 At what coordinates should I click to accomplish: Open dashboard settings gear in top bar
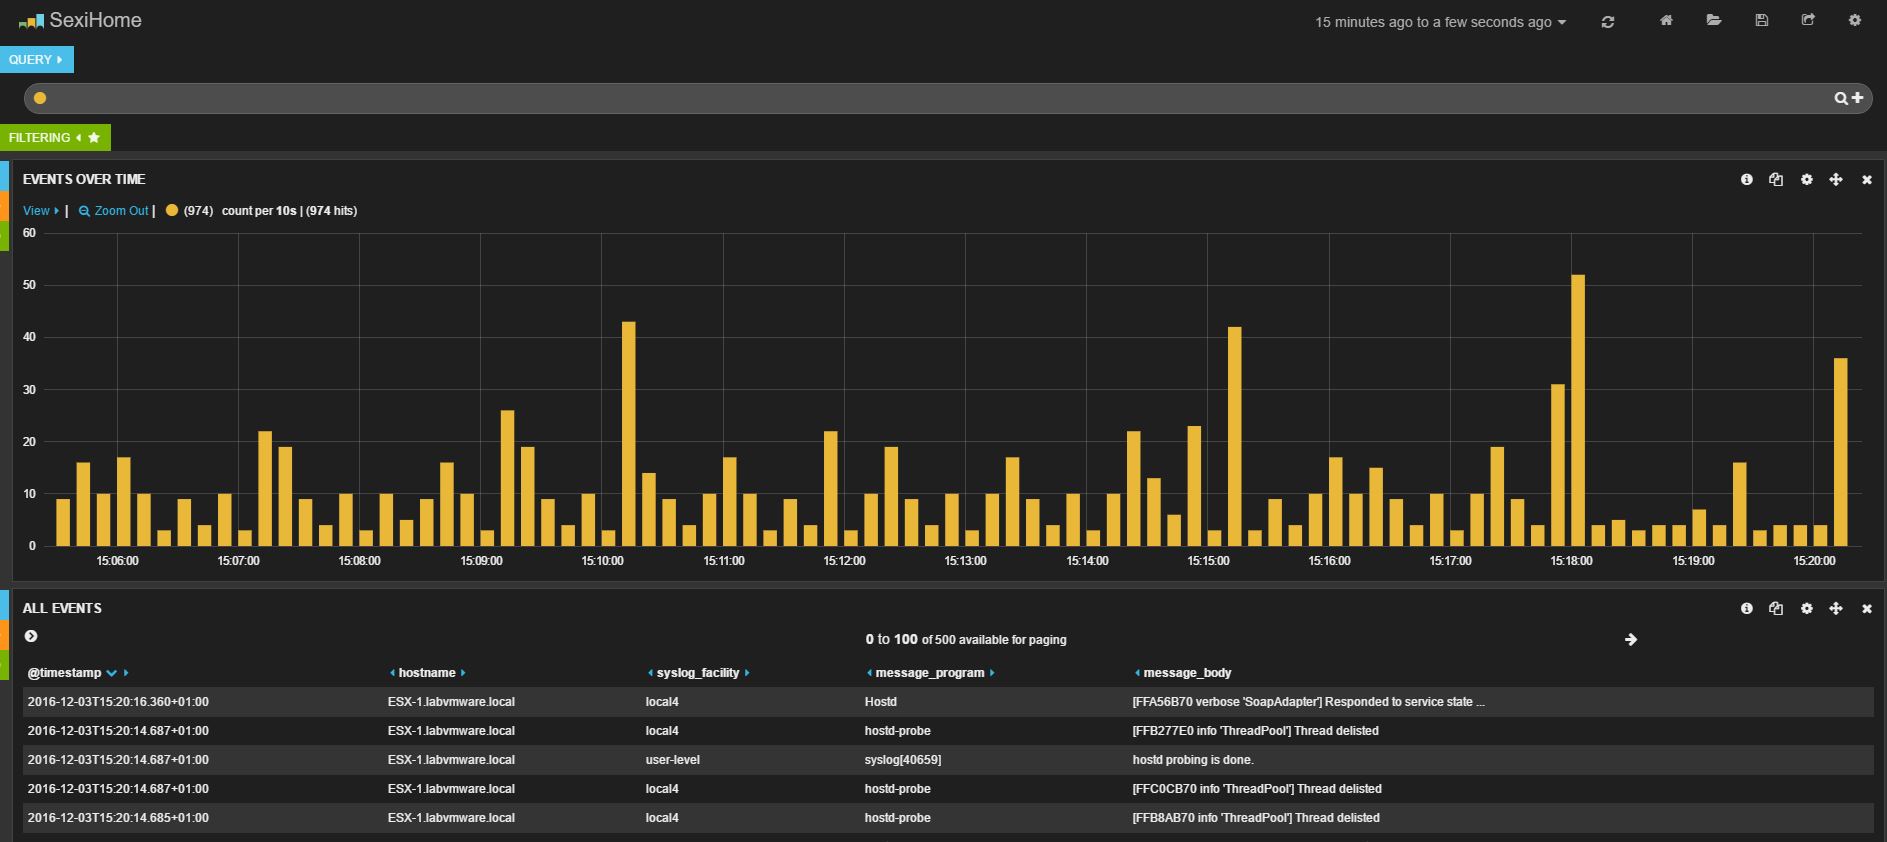pos(1855,20)
